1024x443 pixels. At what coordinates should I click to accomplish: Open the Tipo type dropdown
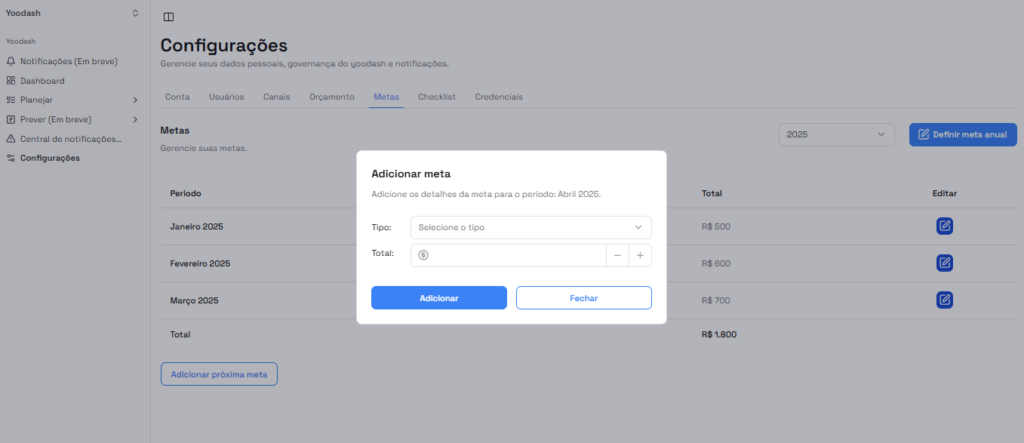tap(530, 227)
